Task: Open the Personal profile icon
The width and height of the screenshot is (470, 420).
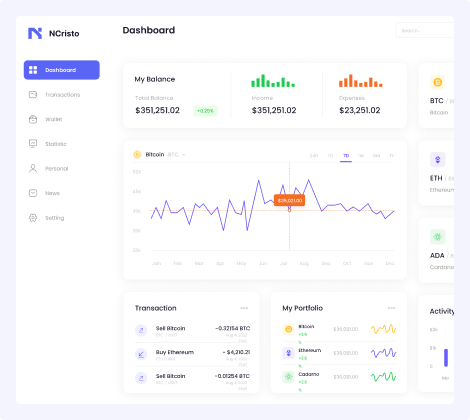Action: click(x=33, y=168)
